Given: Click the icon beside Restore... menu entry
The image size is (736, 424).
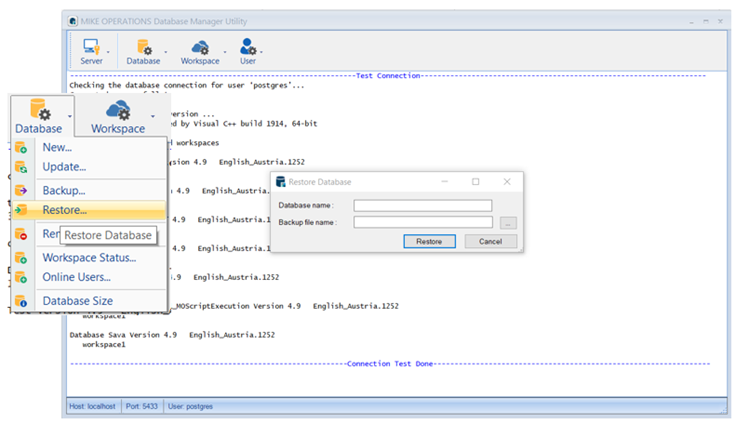Looking at the screenshot, I should coord(21,210).
